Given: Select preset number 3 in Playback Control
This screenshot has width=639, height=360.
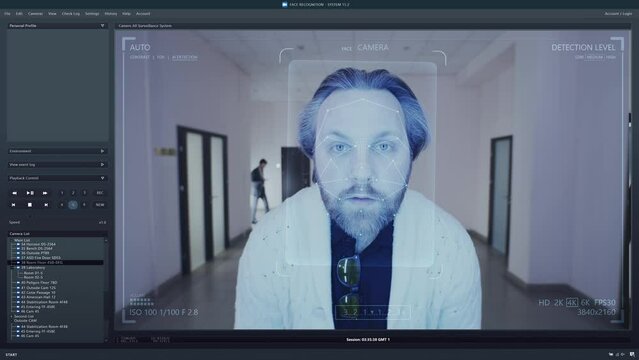Looking at the screenshot, I should pos(84,193).
